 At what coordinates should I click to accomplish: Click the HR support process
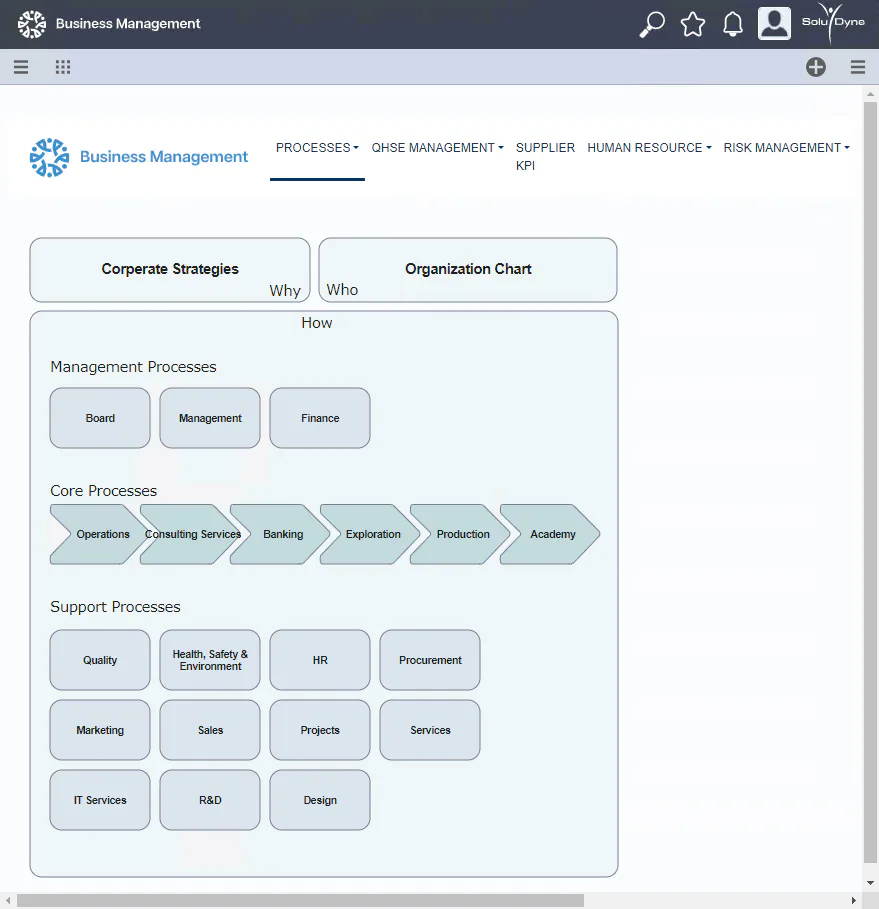pos(320,660)
